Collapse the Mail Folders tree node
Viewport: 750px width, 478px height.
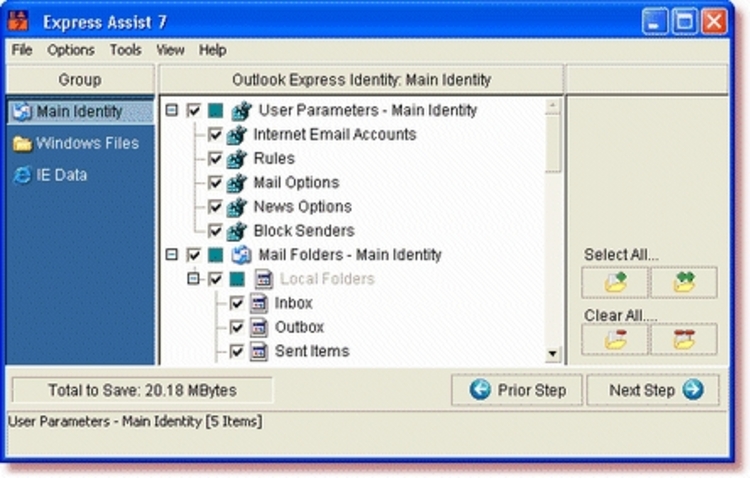click(172, 255)
